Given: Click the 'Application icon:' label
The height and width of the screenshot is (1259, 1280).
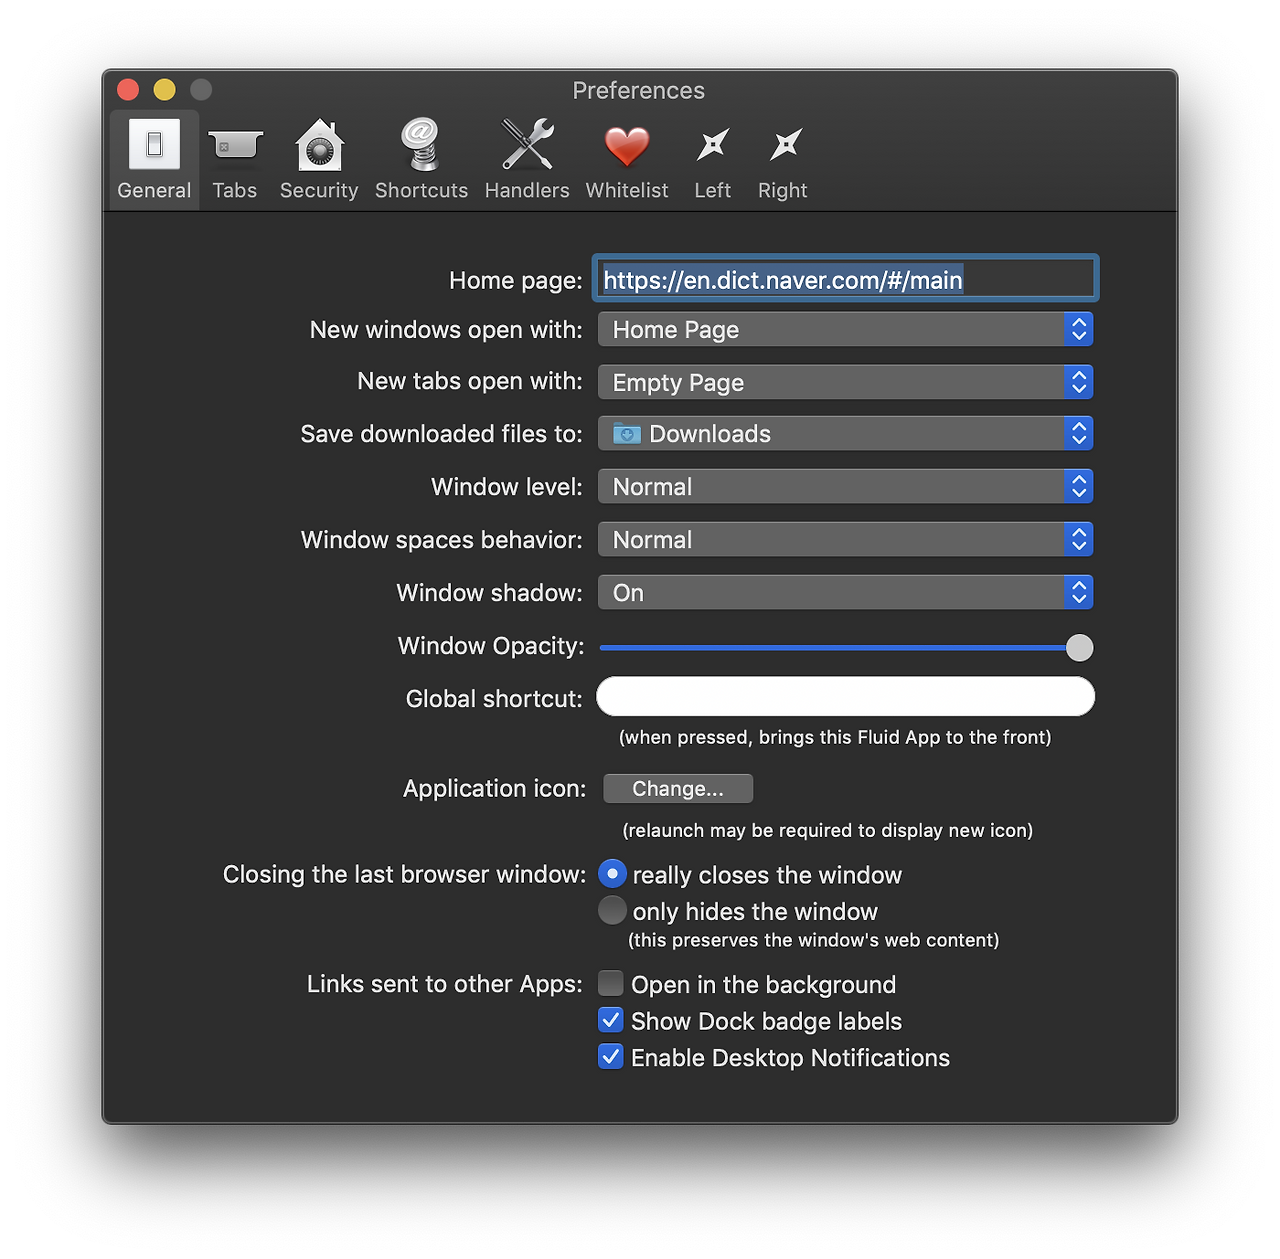Looking at the screenshot, I should [x=494, y=789].
